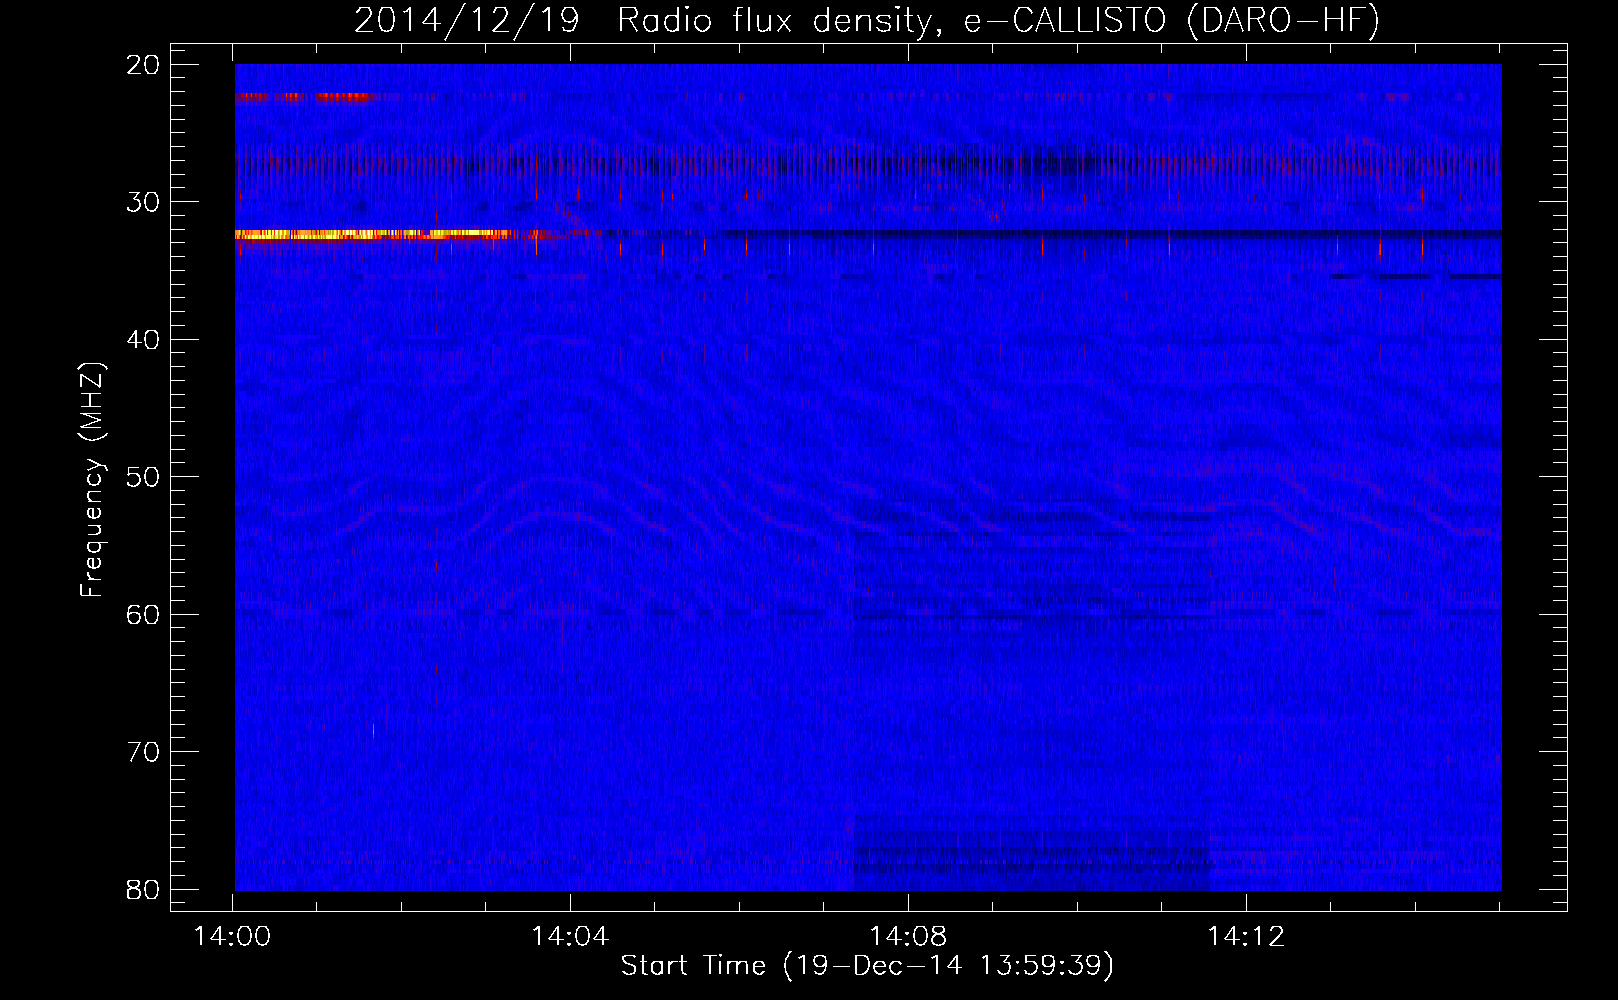Click the "Start Time (19-Dec-14 13:59:39)" axis label
Viewport: 1618px width, 1000px height.
click(867, 966)
